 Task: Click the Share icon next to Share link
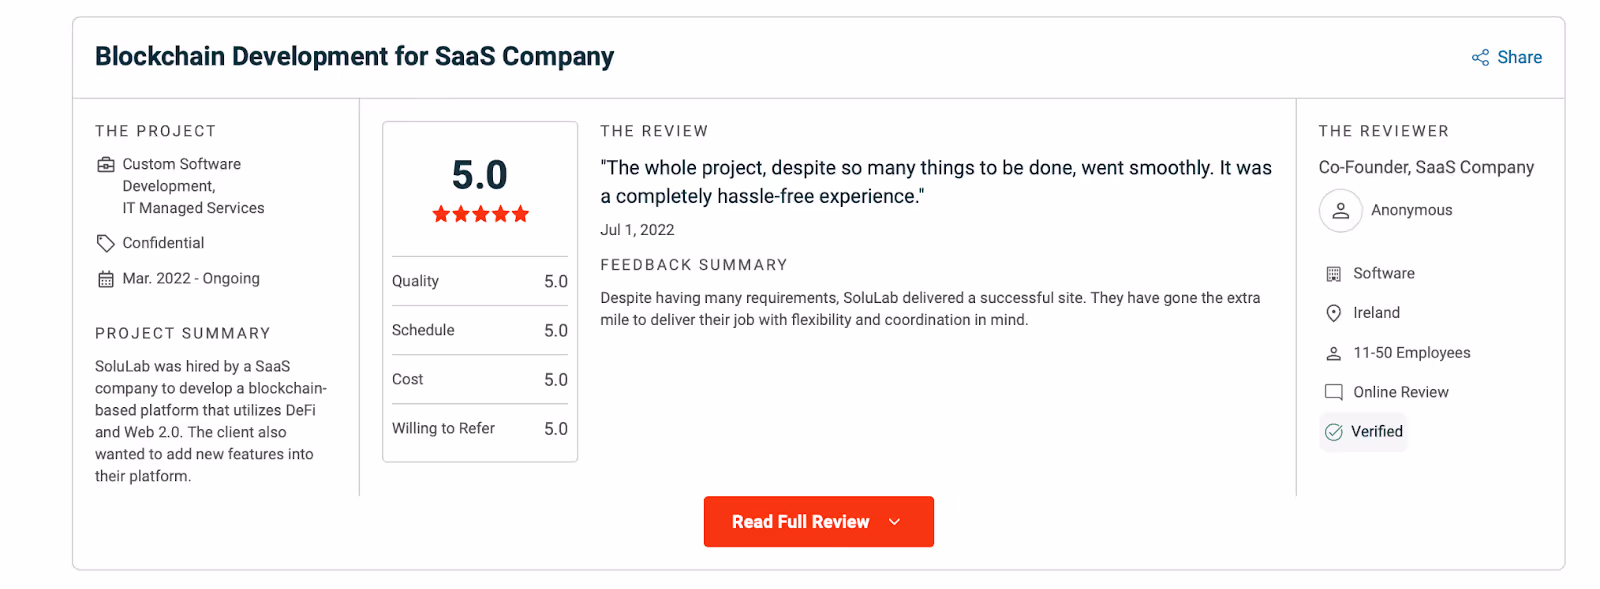[x=1478, y=57]
